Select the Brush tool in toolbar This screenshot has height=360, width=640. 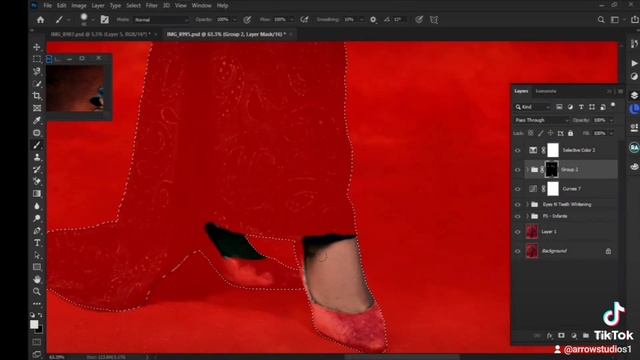coord(37,145)
